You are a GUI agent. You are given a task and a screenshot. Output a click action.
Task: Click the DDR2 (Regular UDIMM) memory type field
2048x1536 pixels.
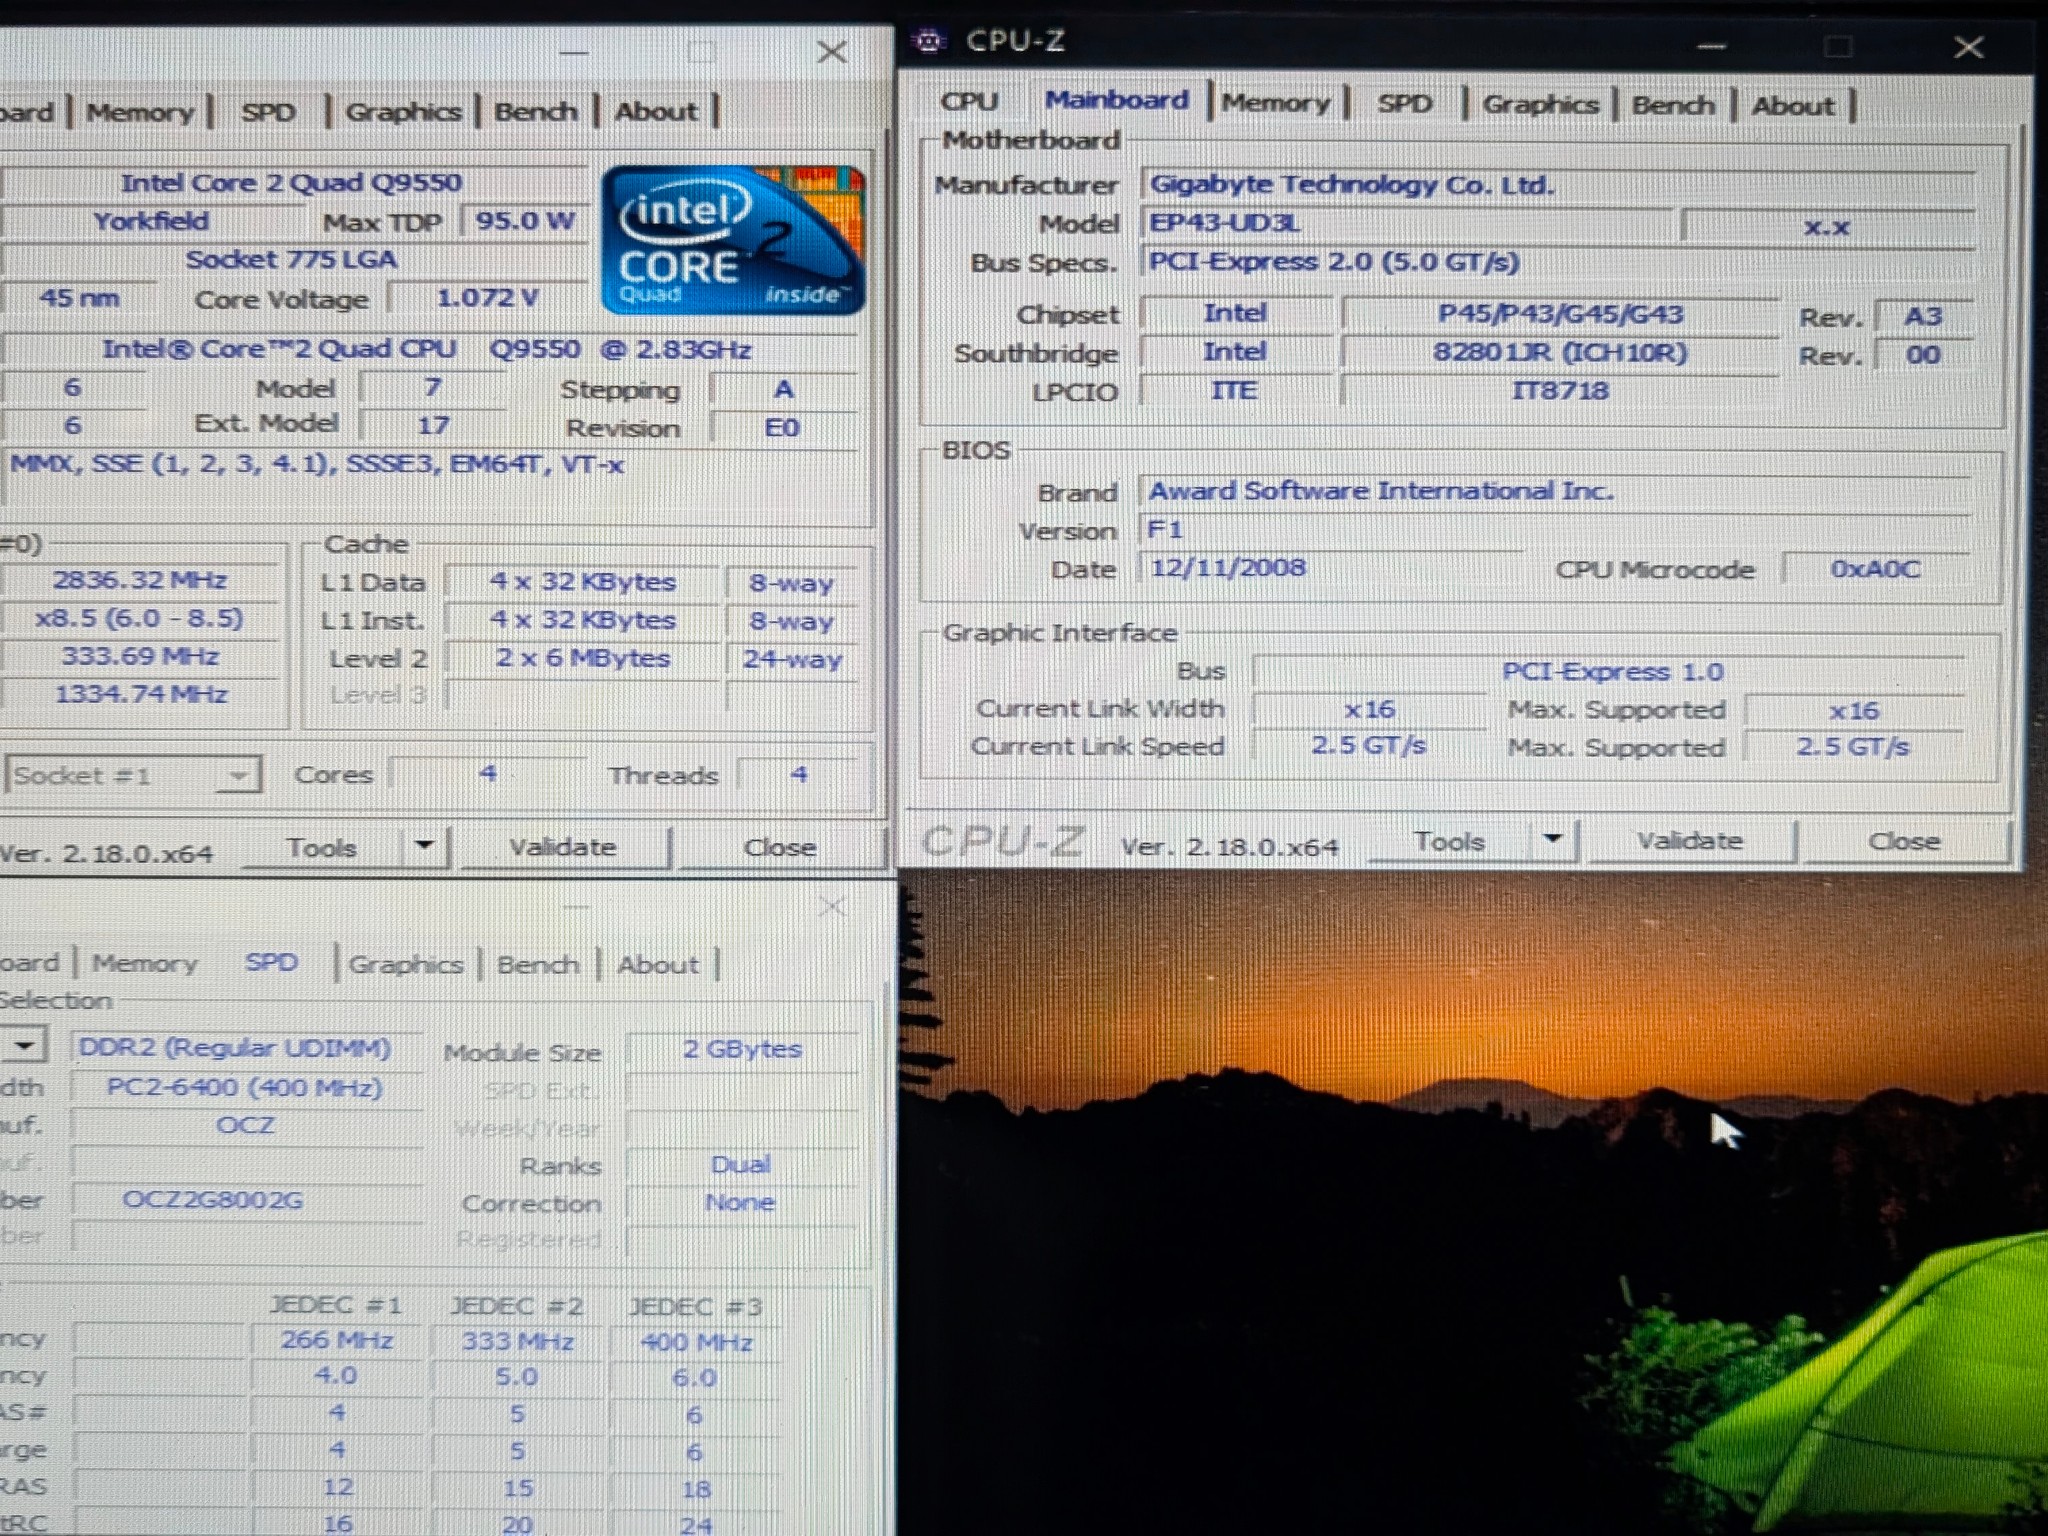(246, 1048)
